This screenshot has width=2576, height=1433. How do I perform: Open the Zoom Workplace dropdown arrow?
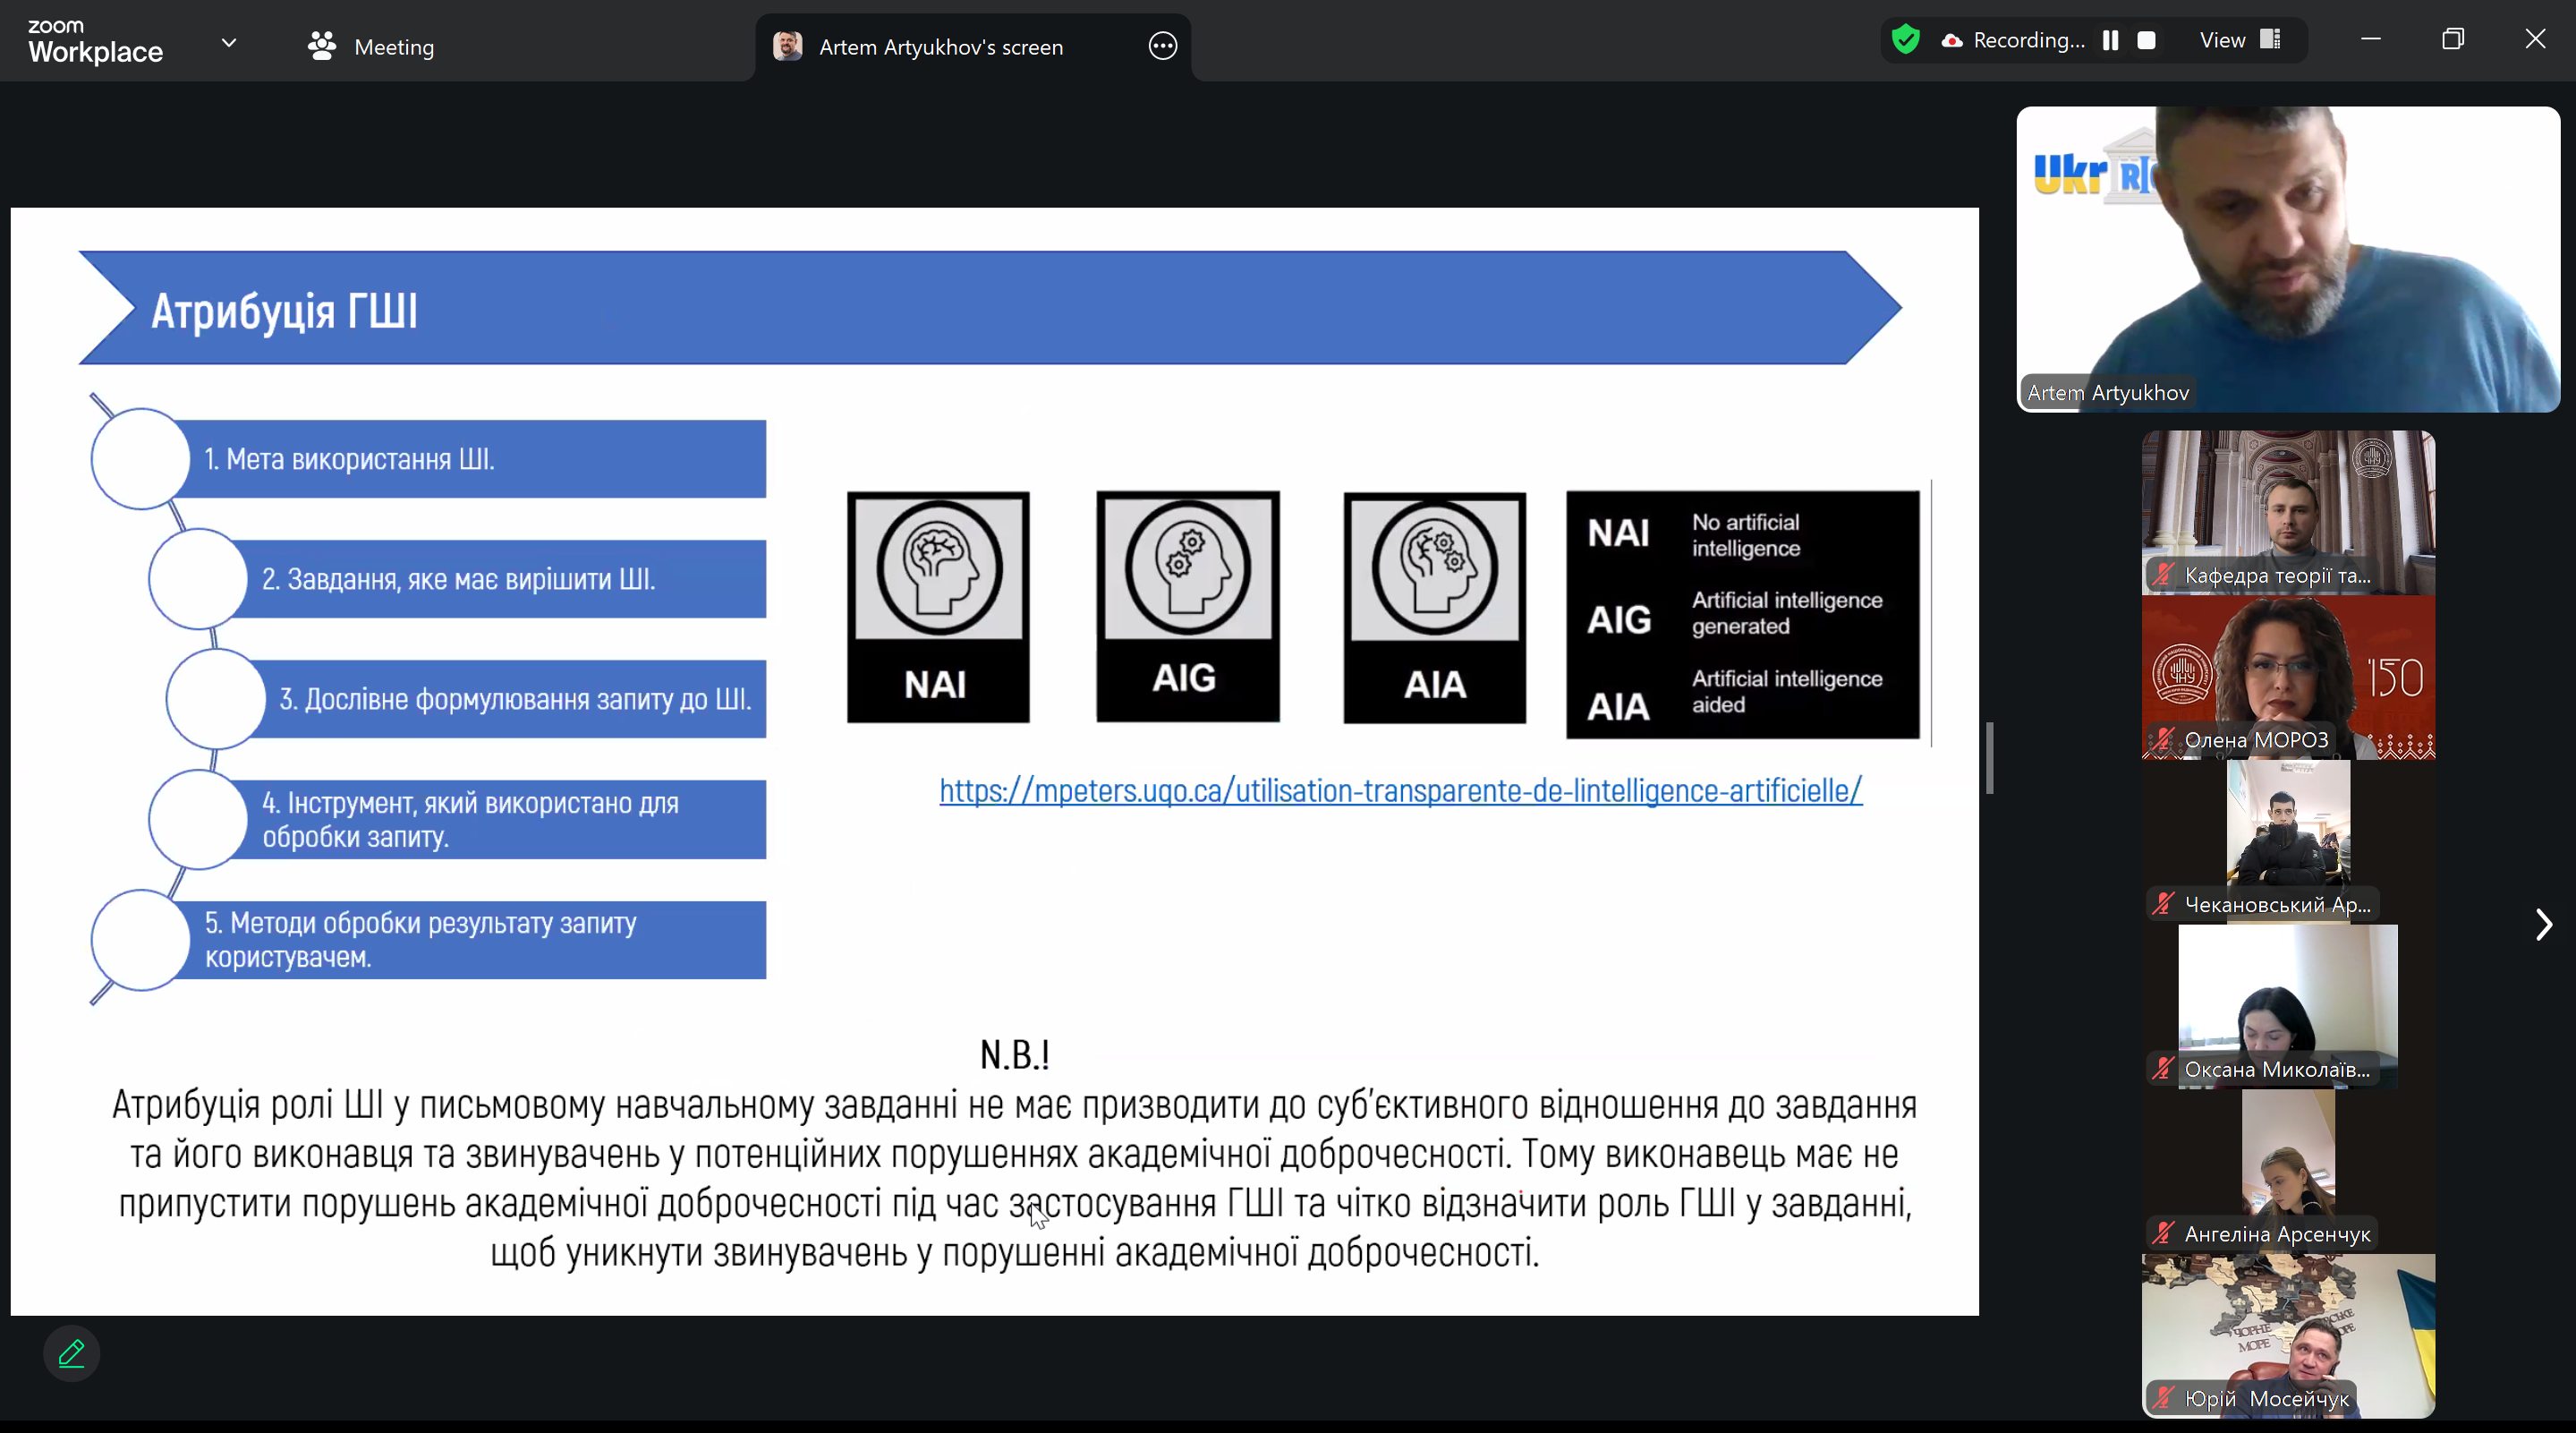tap(229, 43)
